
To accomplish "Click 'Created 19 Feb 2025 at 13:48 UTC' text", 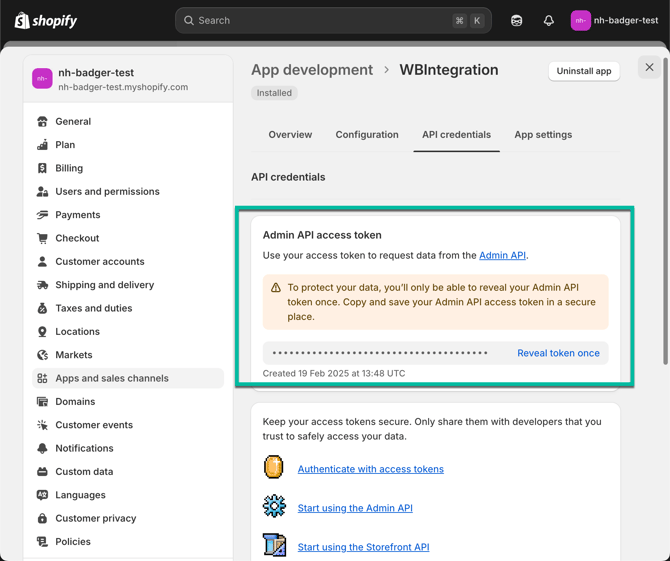I will point(334,373).
